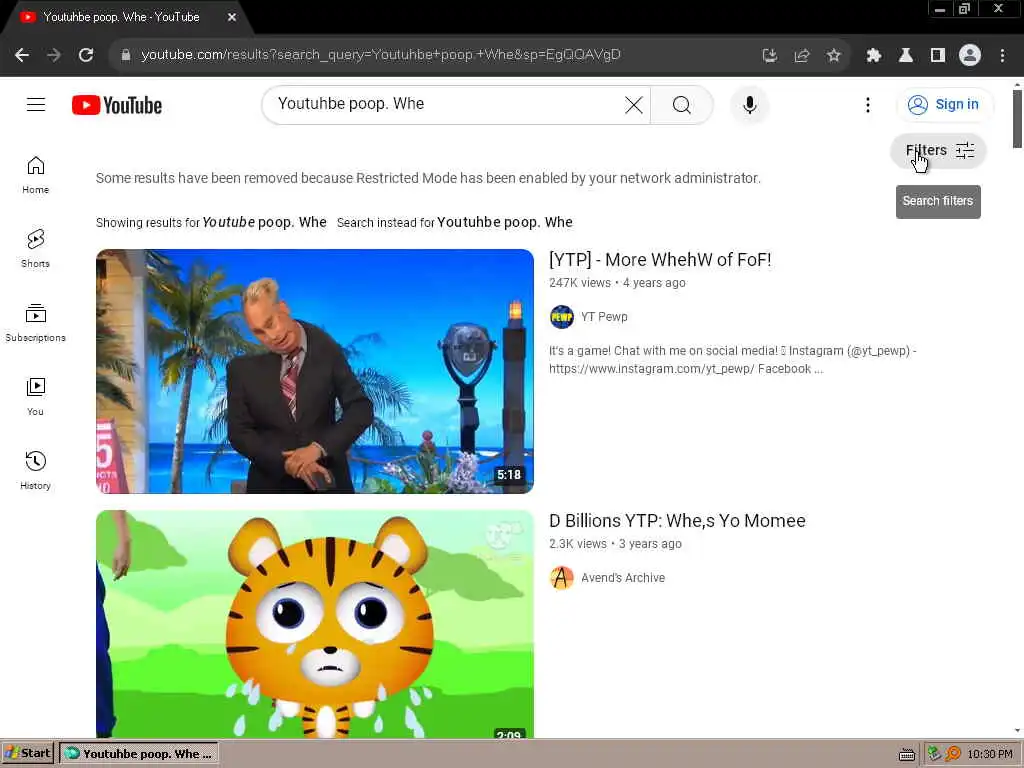The width and height of the screenshot is (1024, 768).
Task: Open thumbnail of More WhehW of FoF video
Action: (315, 371)
